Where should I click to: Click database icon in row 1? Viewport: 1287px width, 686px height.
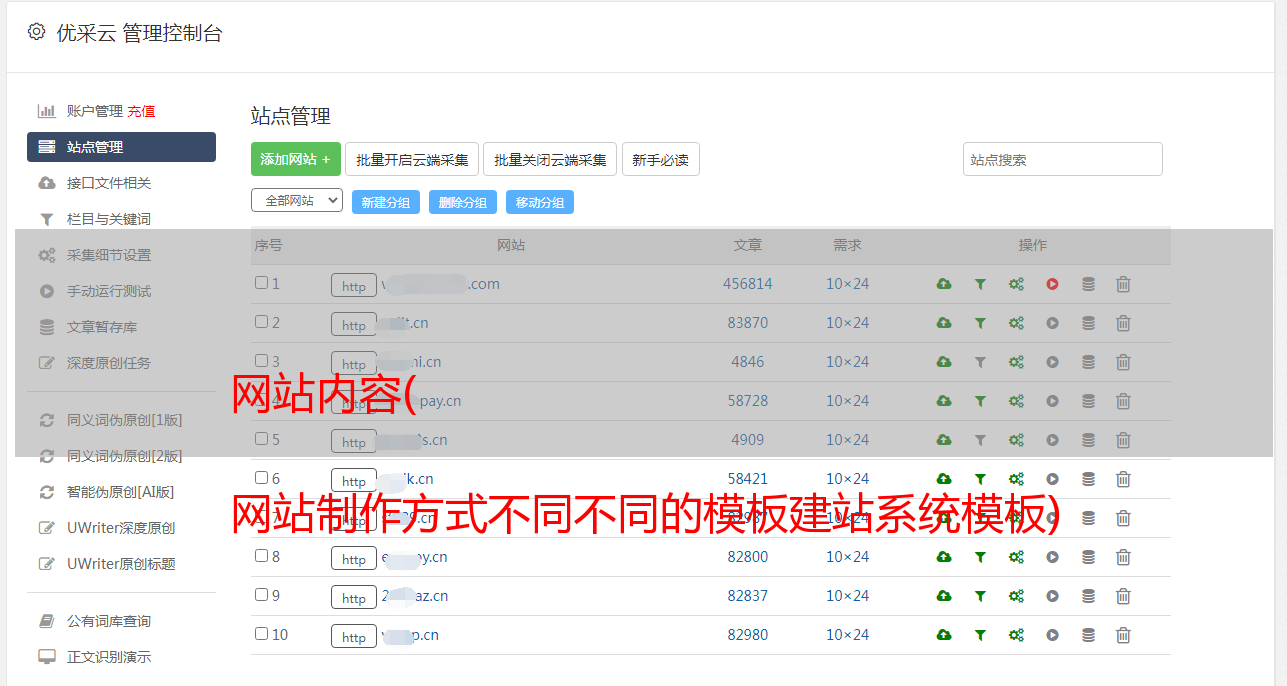pos(1088,284)
